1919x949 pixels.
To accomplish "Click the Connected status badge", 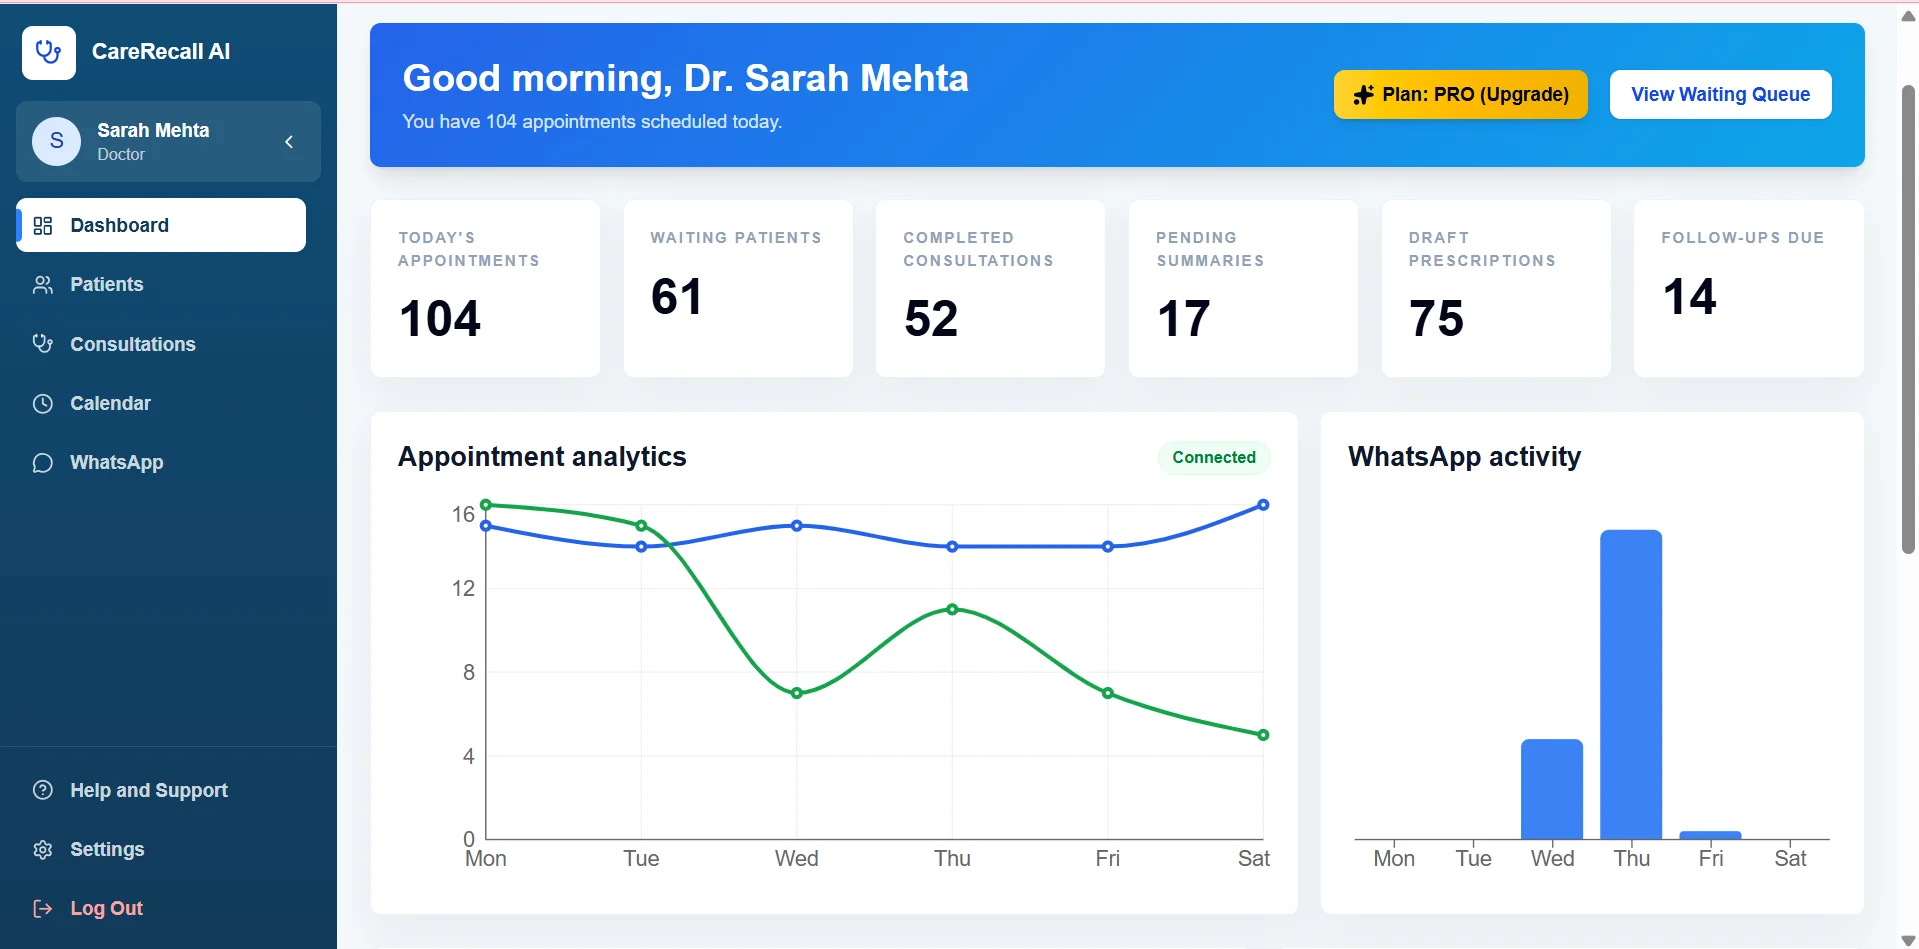I will (1214, 457).
